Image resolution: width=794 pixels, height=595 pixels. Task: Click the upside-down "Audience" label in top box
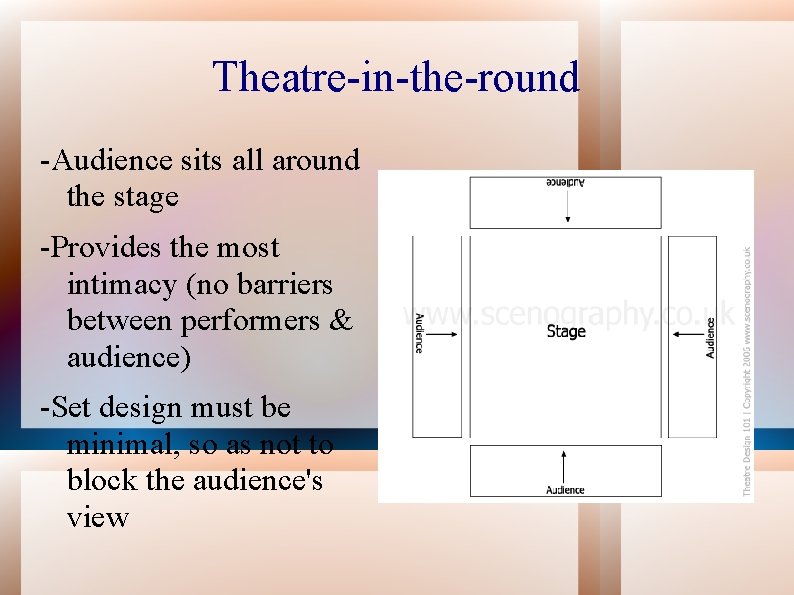point(566,183)
